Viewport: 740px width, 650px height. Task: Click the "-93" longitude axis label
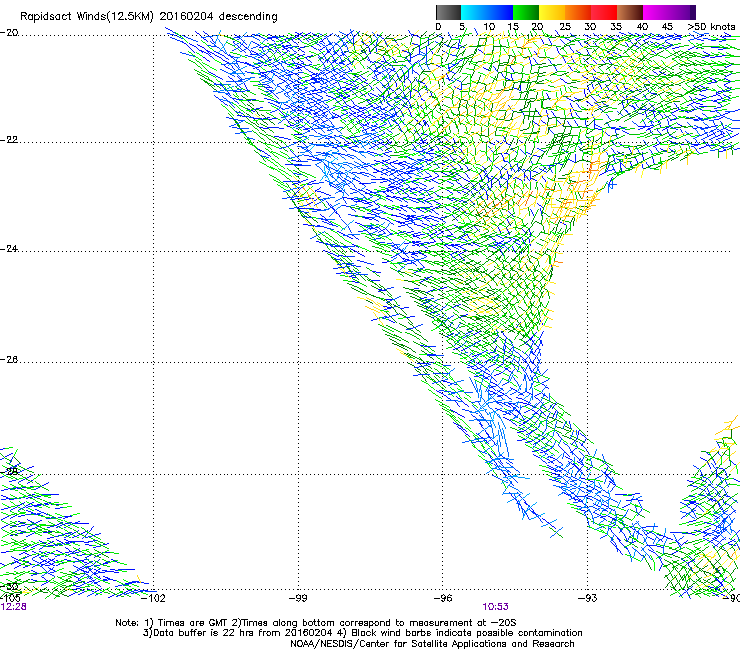[x=588, y=598]
